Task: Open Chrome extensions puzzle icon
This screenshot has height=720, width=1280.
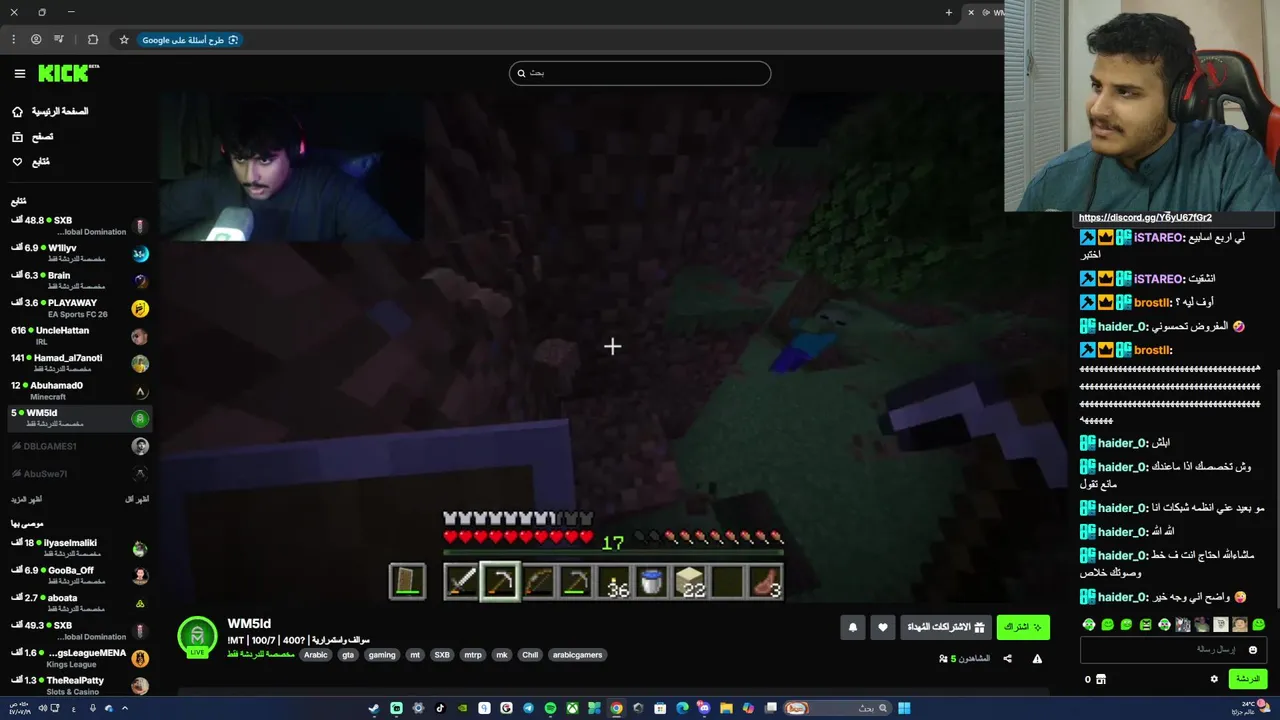Action: click(x=93, y=40)
